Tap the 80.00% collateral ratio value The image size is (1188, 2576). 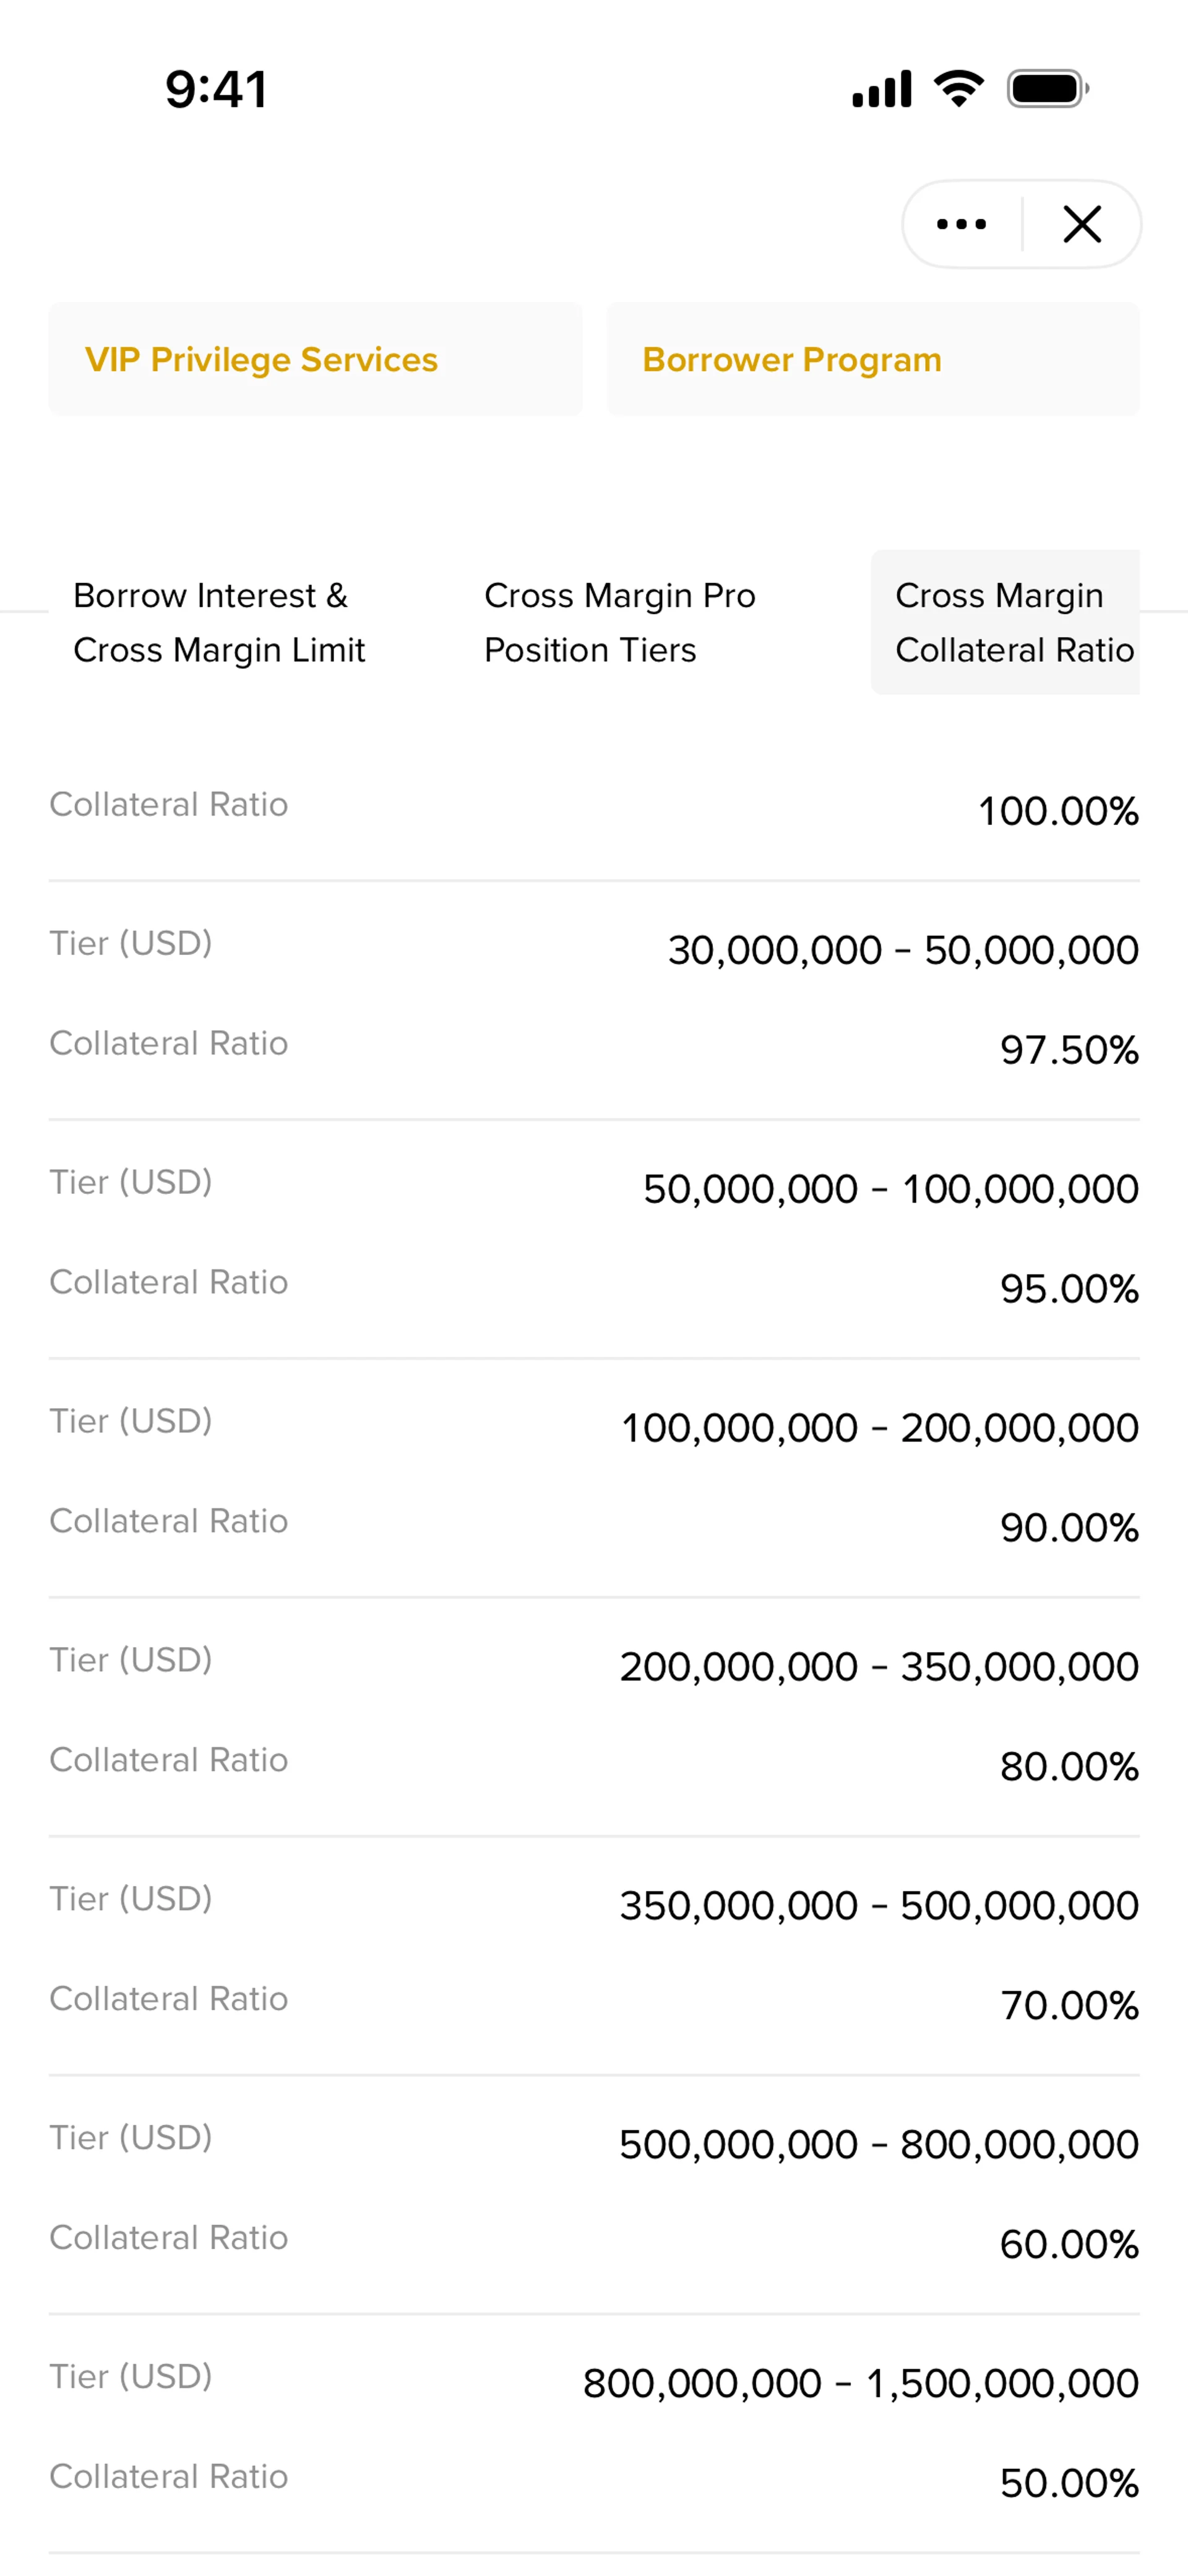click(1069, 1767)
